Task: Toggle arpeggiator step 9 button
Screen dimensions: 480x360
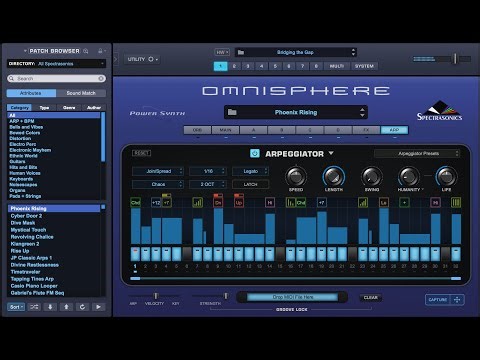Action: 218,254
